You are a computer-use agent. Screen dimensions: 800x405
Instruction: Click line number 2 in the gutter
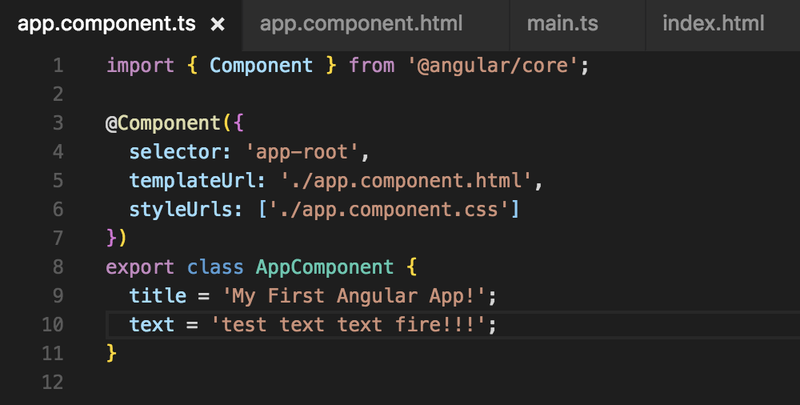58,94
